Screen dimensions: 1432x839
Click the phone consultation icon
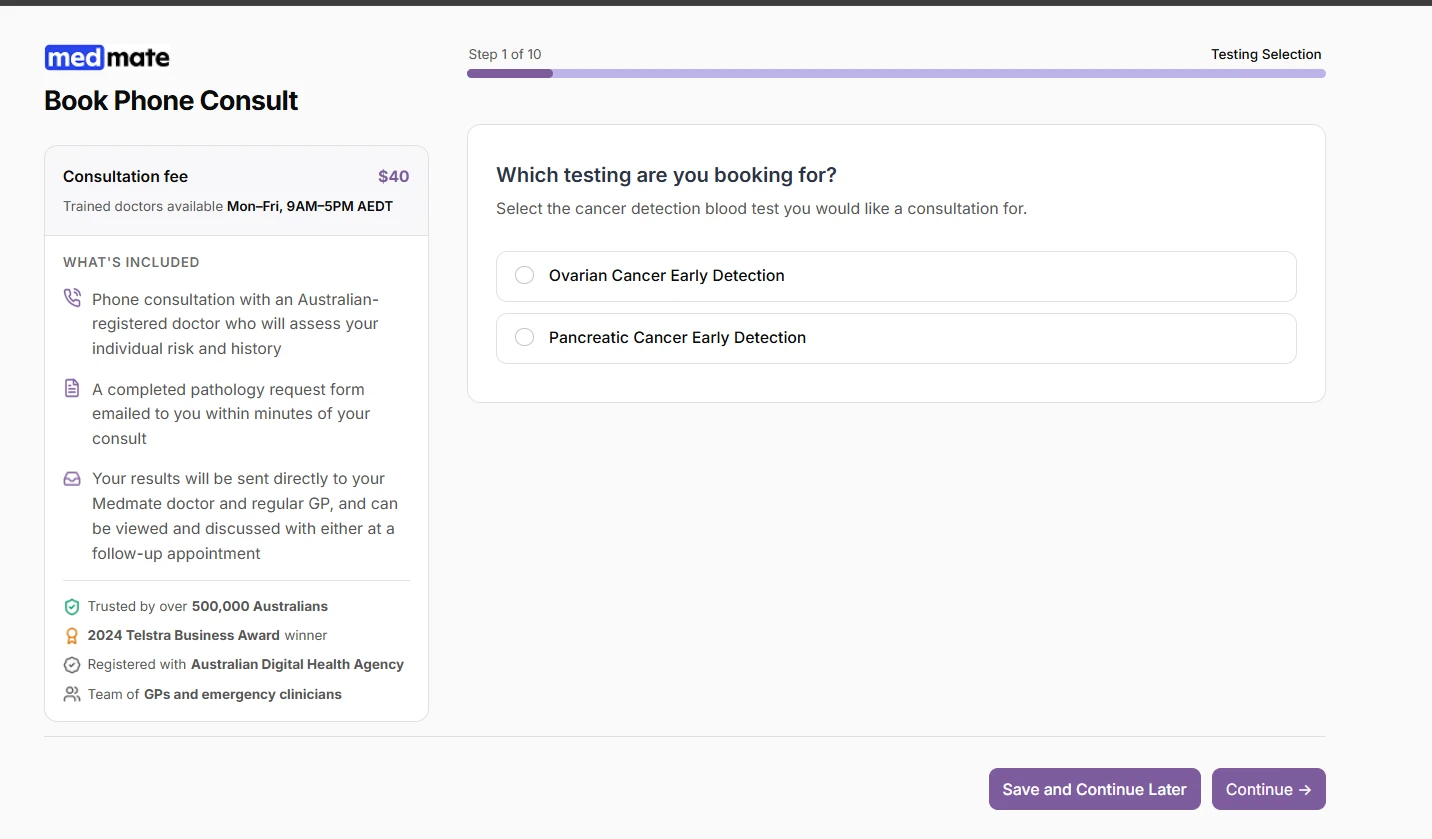[x=71, y=297]
